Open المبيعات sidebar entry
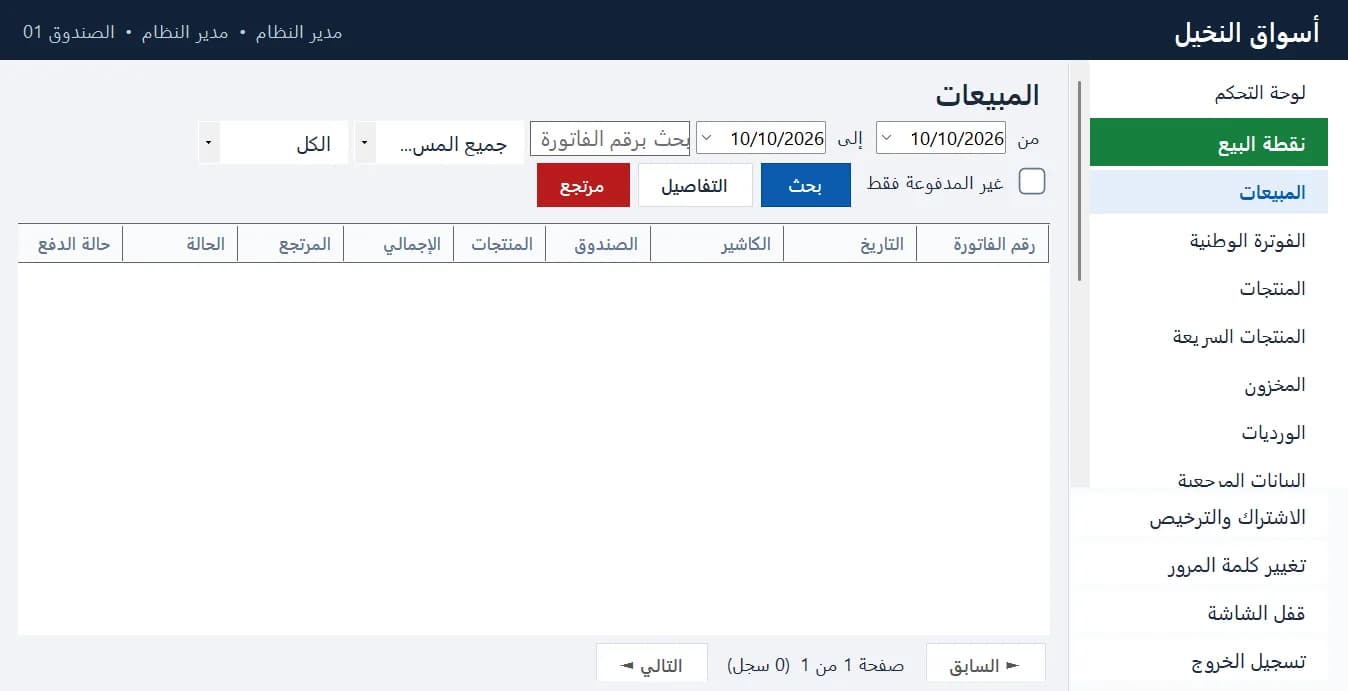Screen dimensions: 1348x691 tap(1209, 192)
